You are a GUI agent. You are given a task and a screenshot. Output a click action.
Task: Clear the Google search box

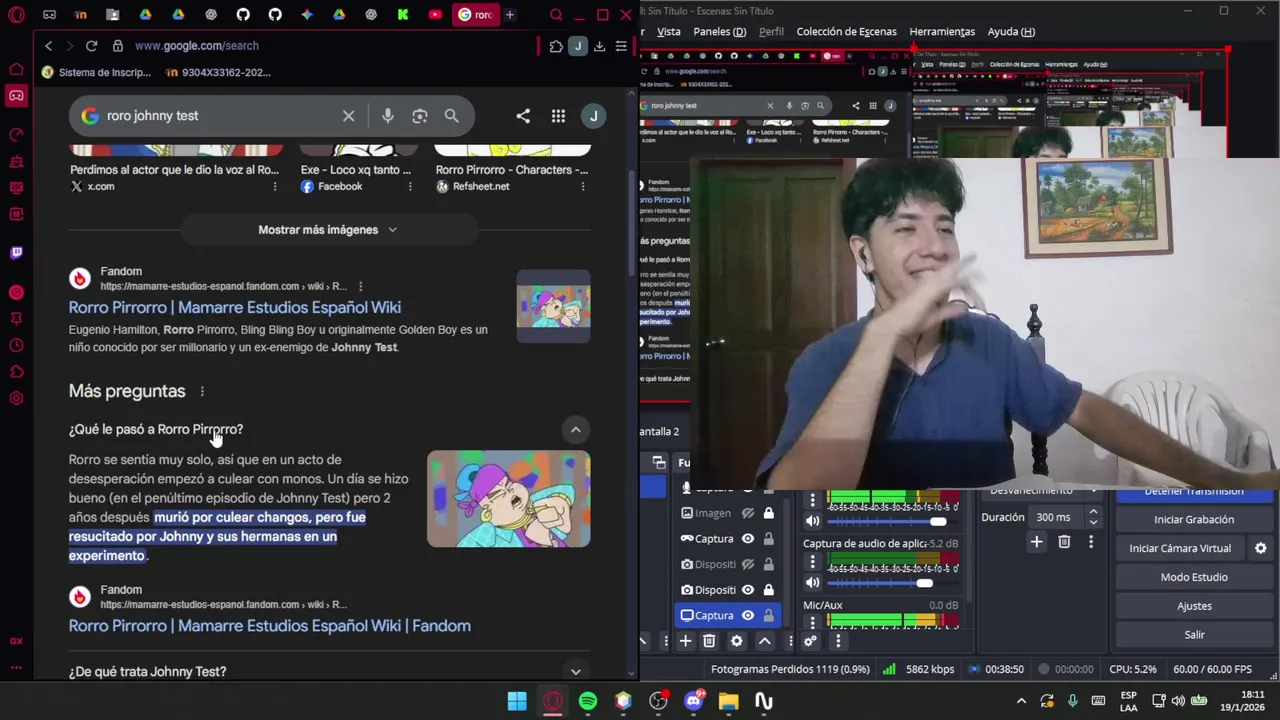[x=348, y=116]
